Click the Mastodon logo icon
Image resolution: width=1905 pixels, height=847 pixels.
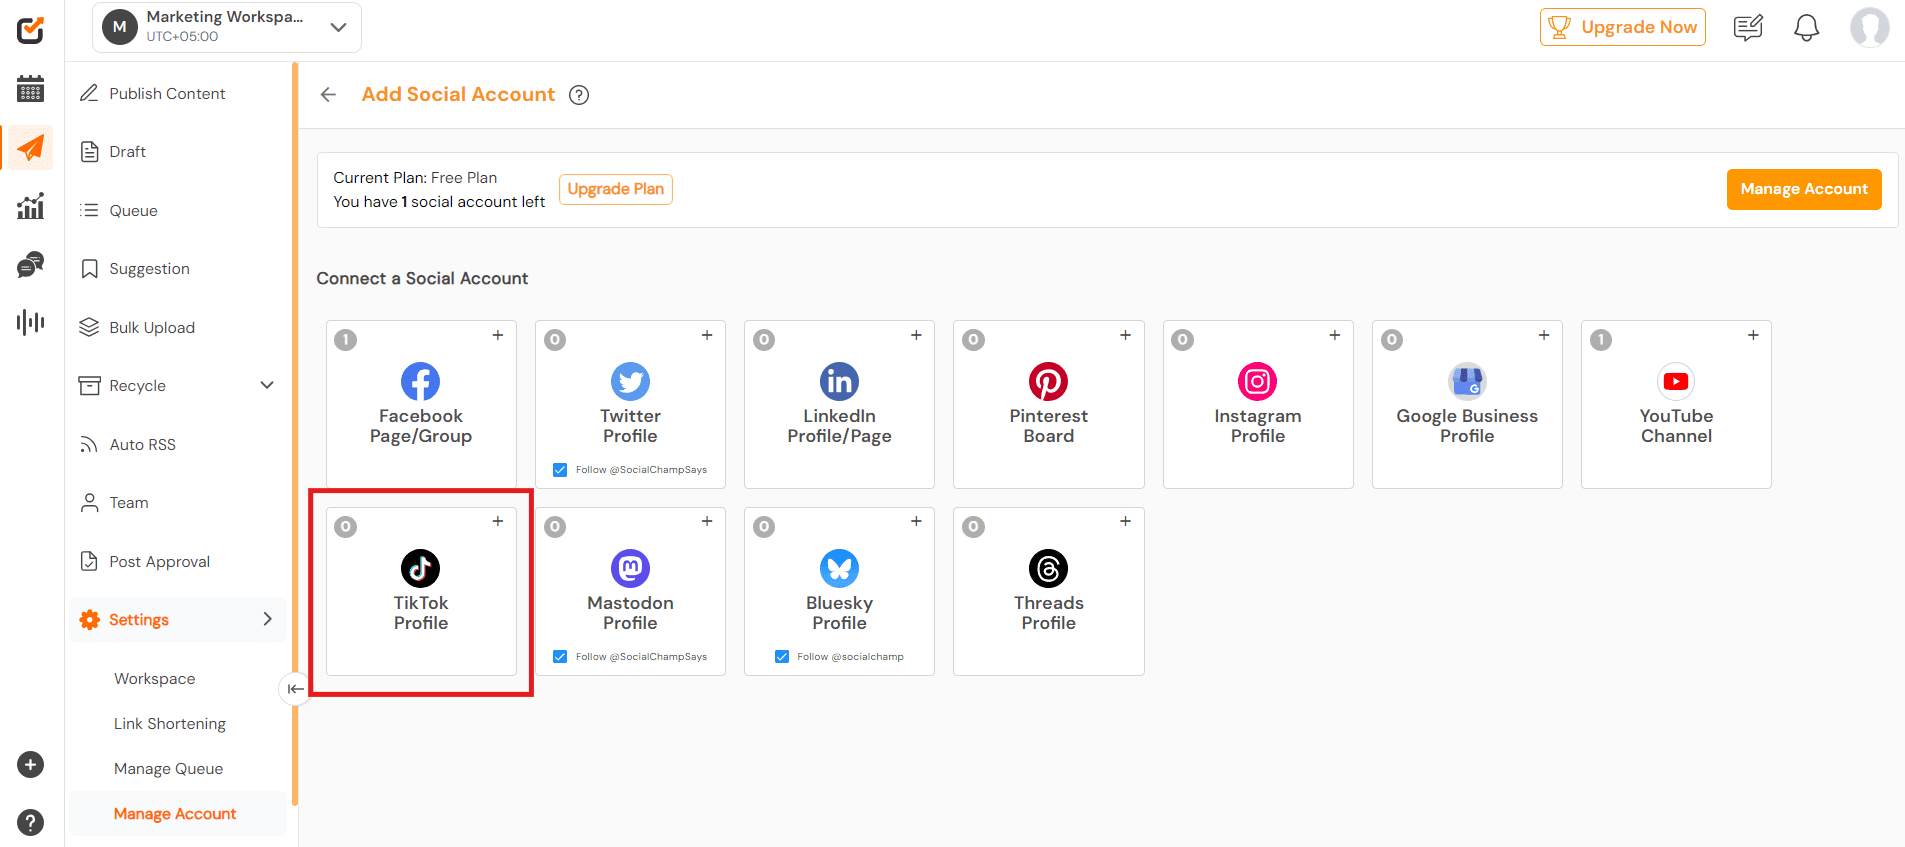tap(630, 568)
